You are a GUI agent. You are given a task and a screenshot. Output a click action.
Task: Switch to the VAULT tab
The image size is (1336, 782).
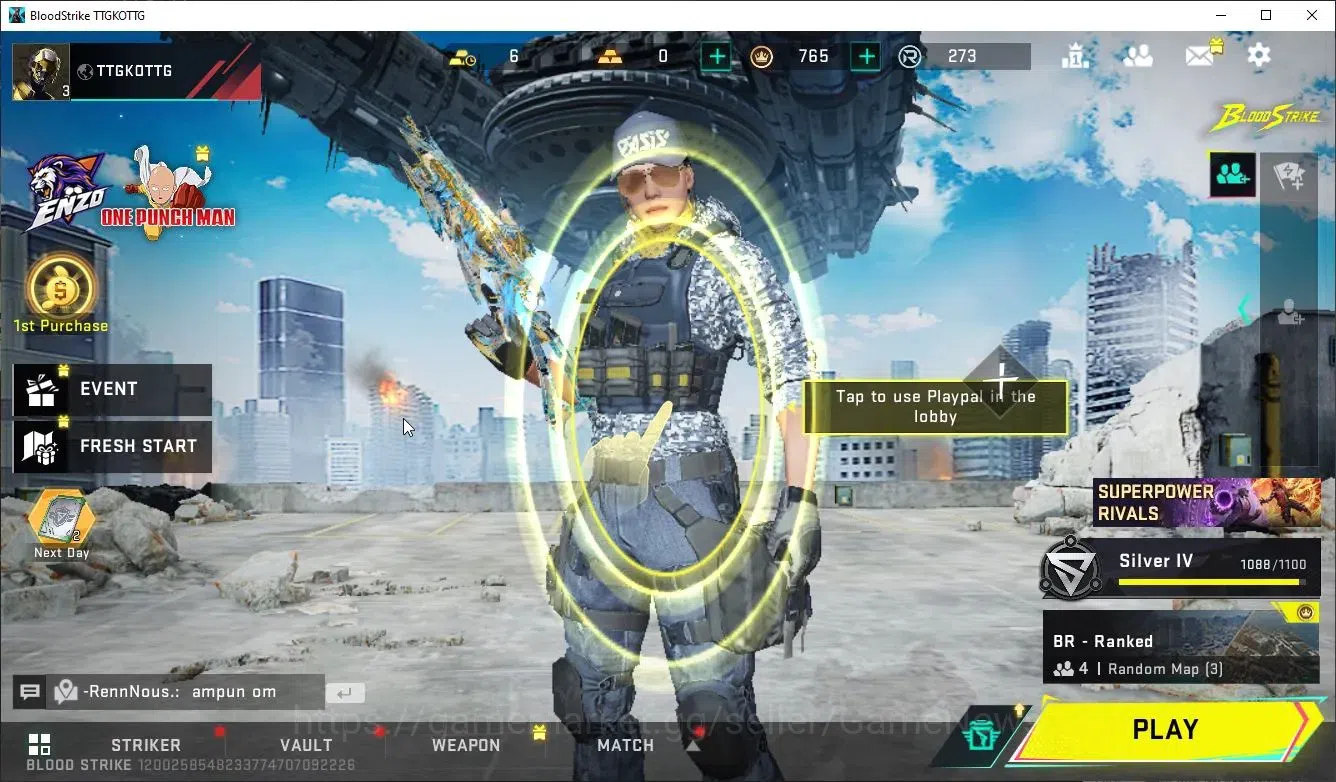pos(306,745)
